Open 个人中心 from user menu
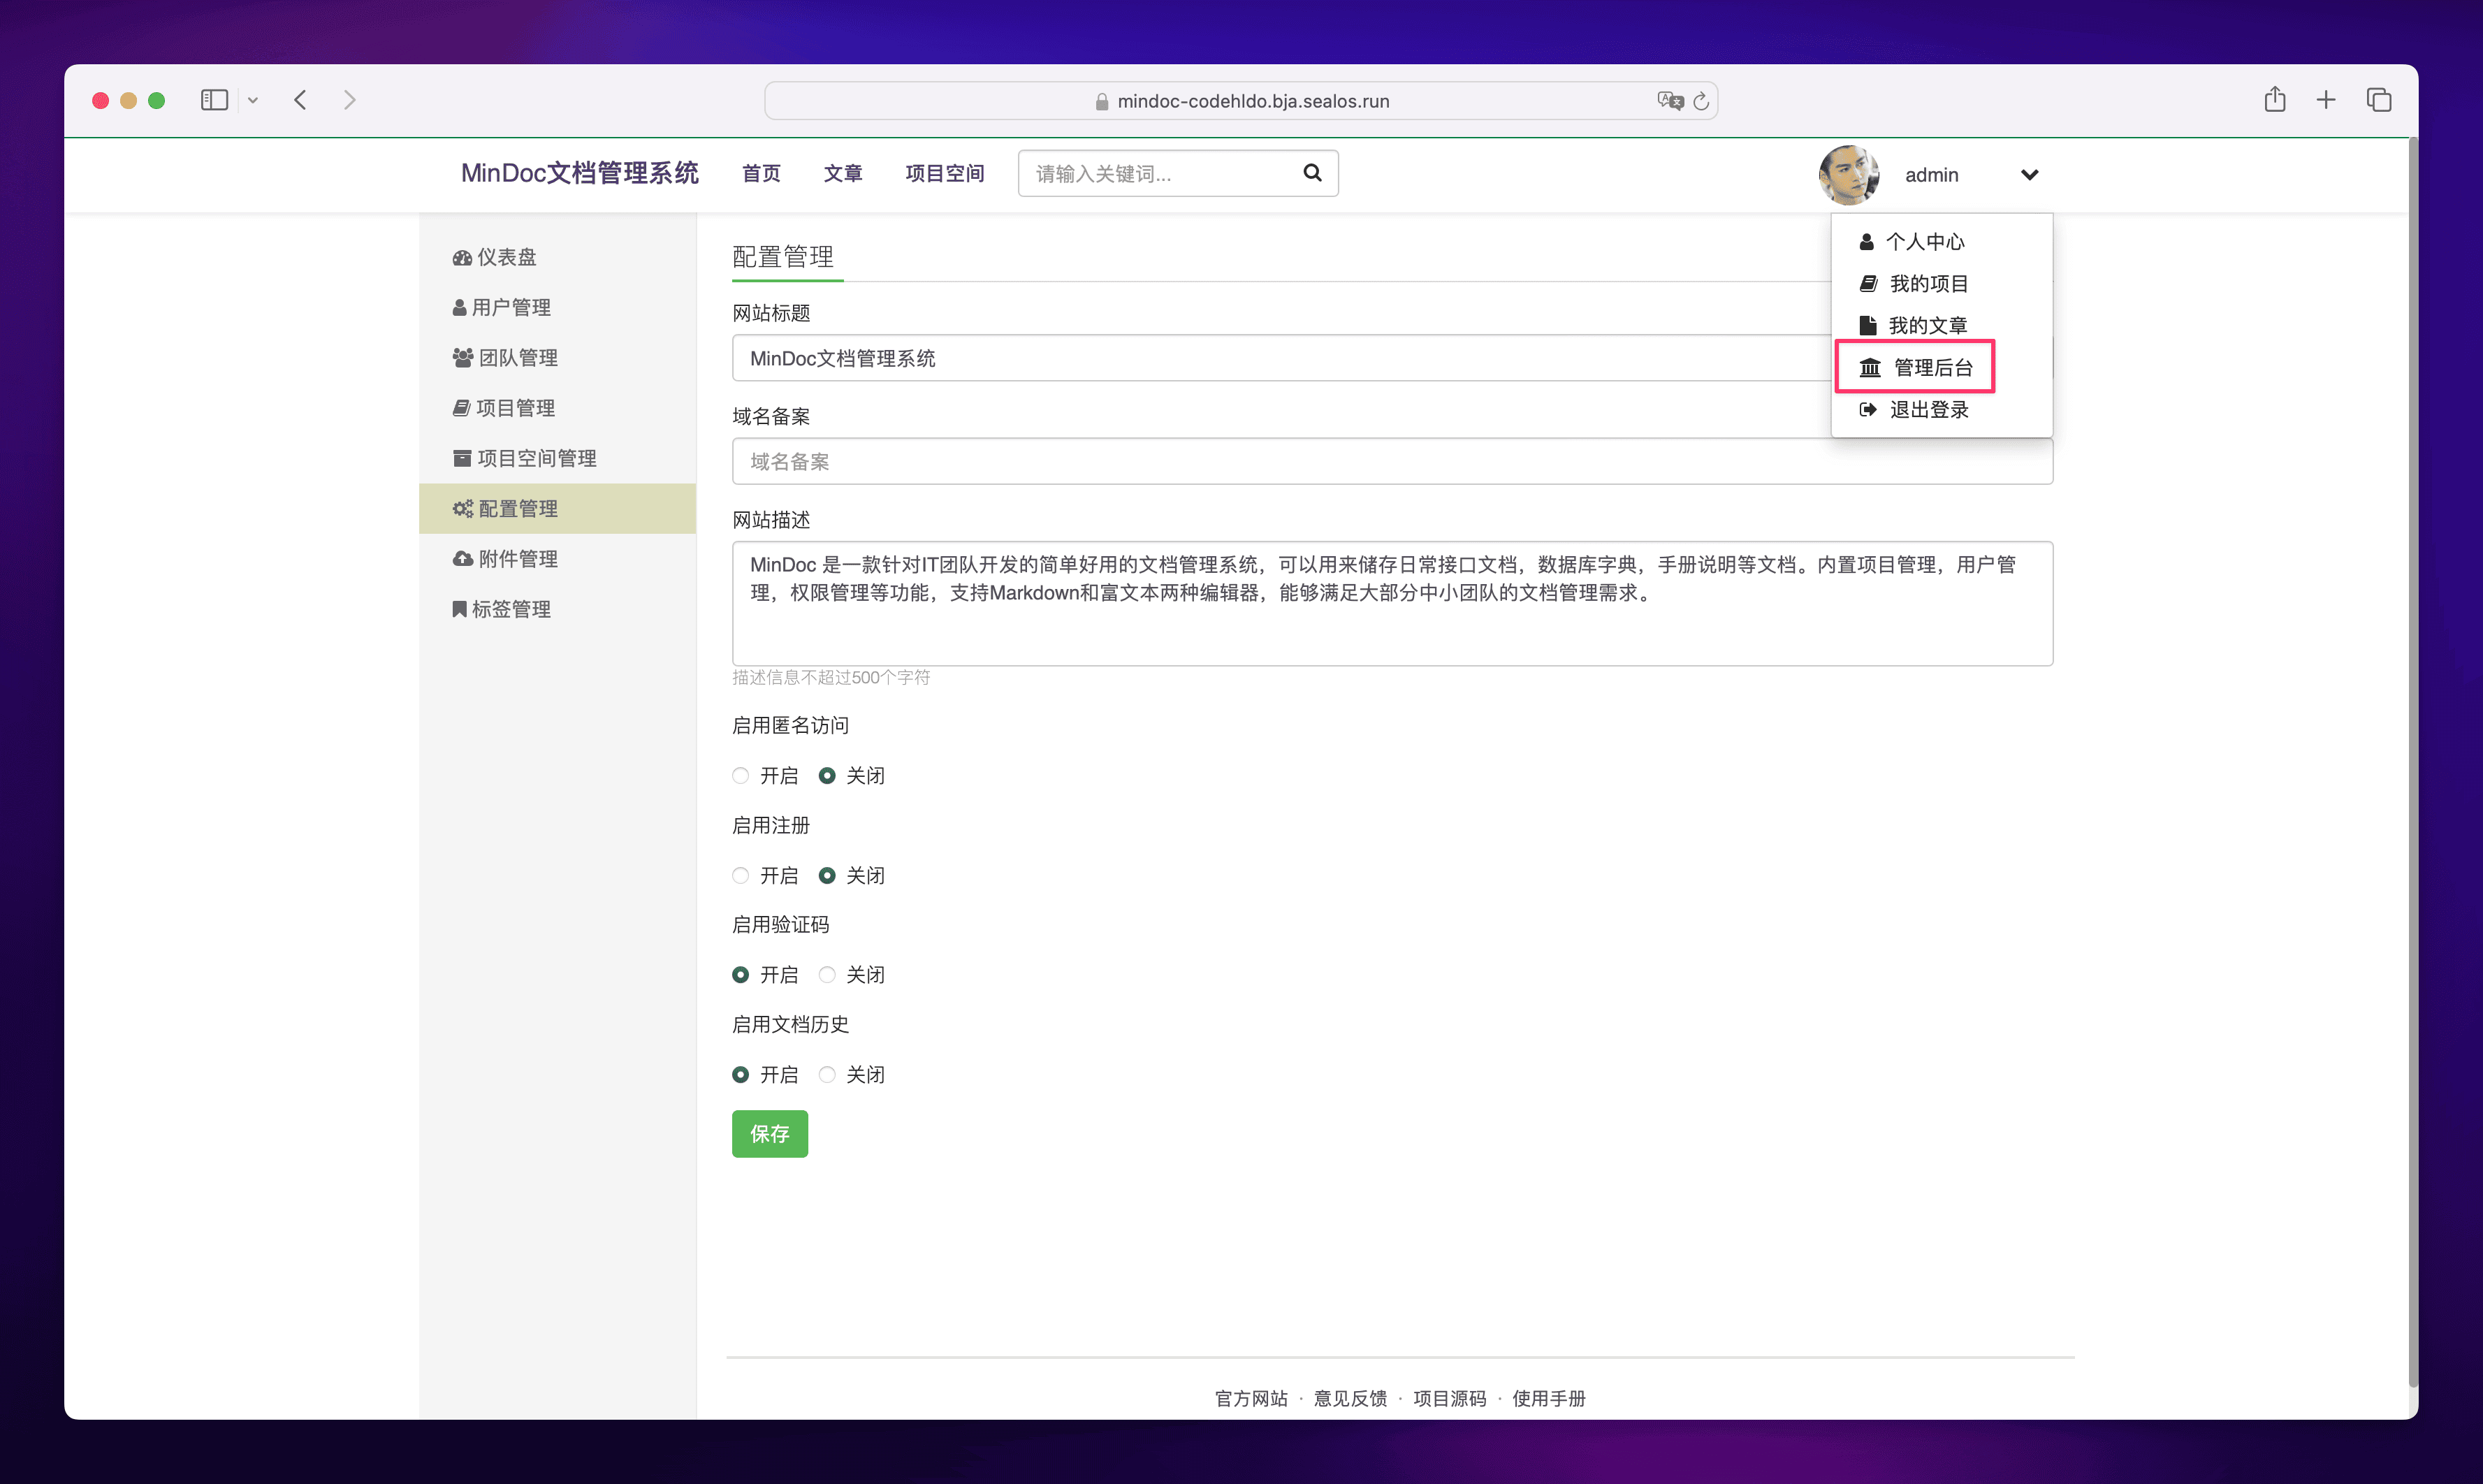 (1924, 242)
